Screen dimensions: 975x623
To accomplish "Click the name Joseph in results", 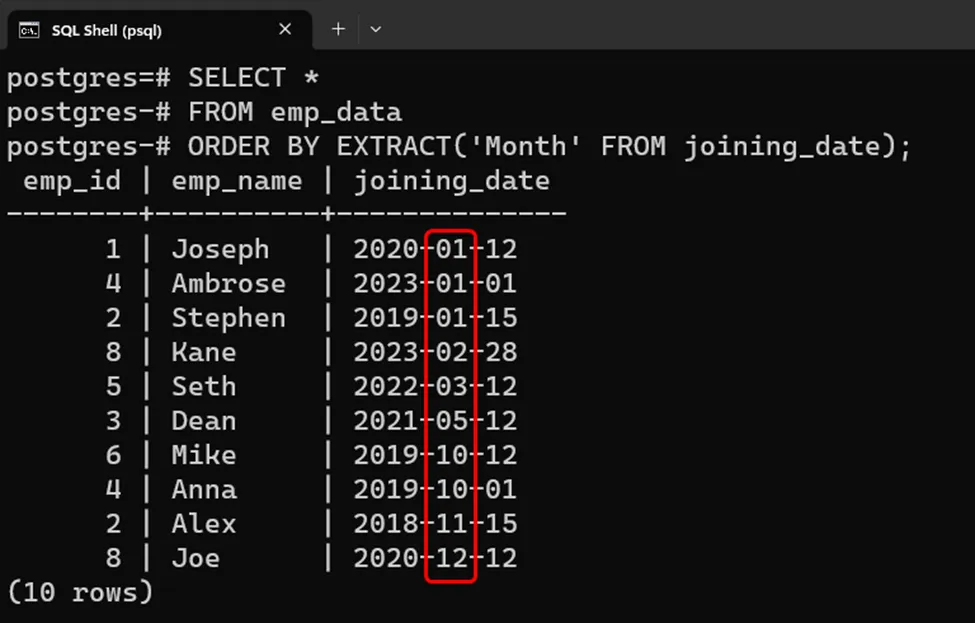I will [x=220, y=249].
